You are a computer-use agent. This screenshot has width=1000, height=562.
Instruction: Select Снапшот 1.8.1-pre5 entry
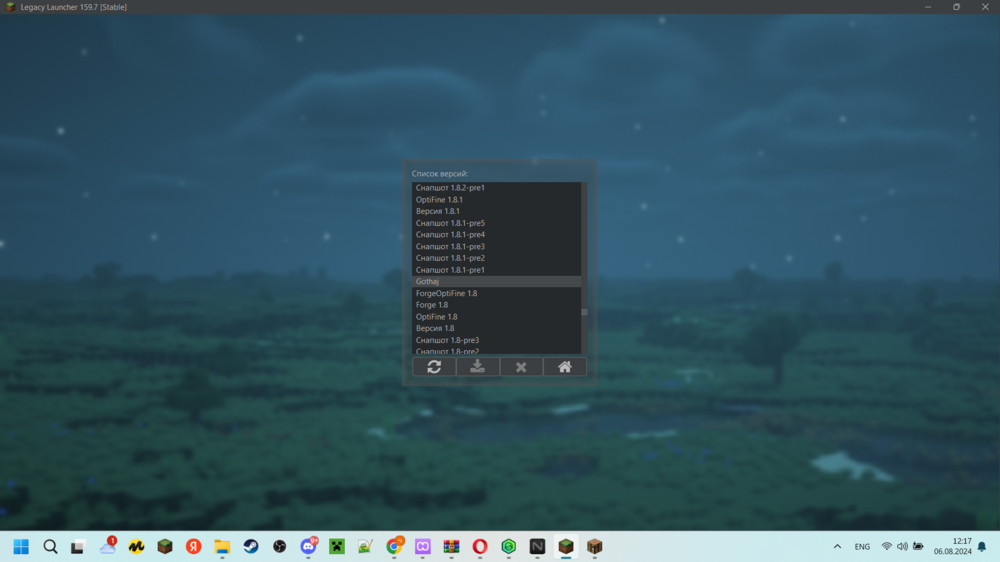496,223
